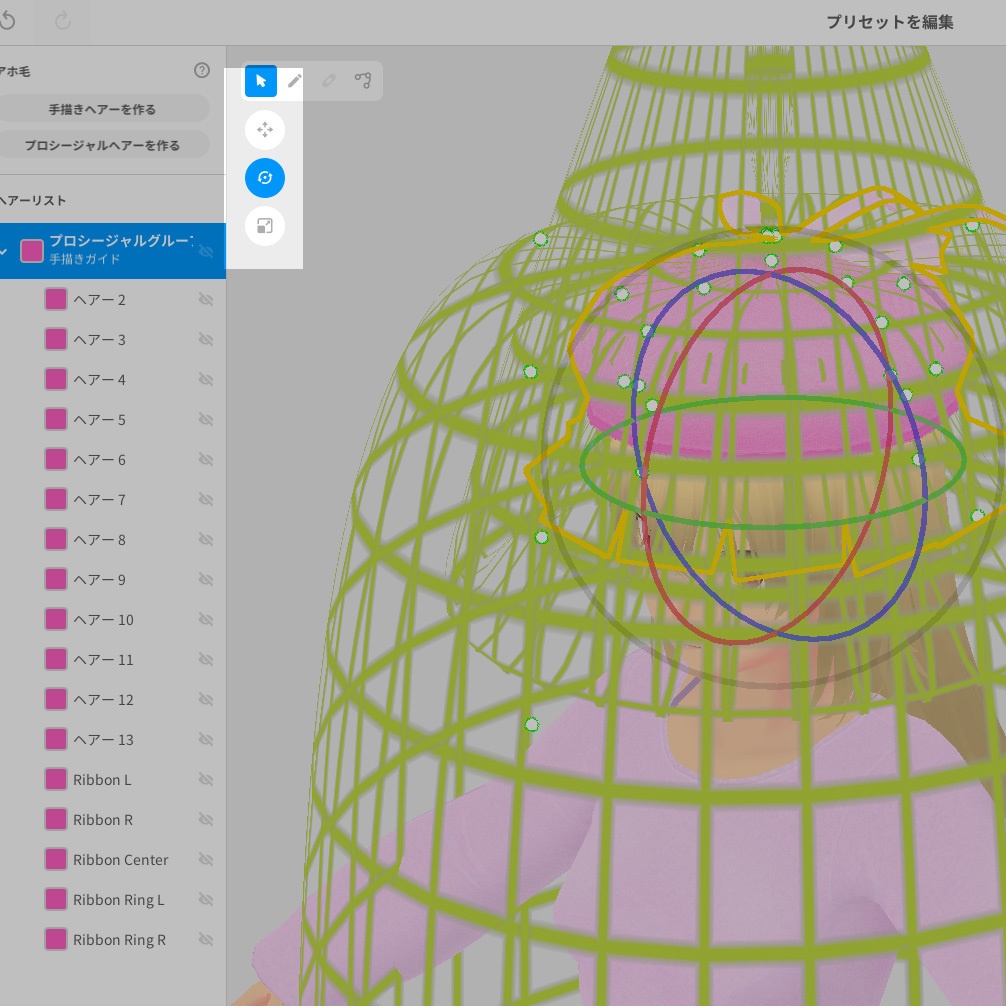This screenshot has width=1006, height=1006.
Task: Activate the scale gizmo tool
Action: point(265,226)
